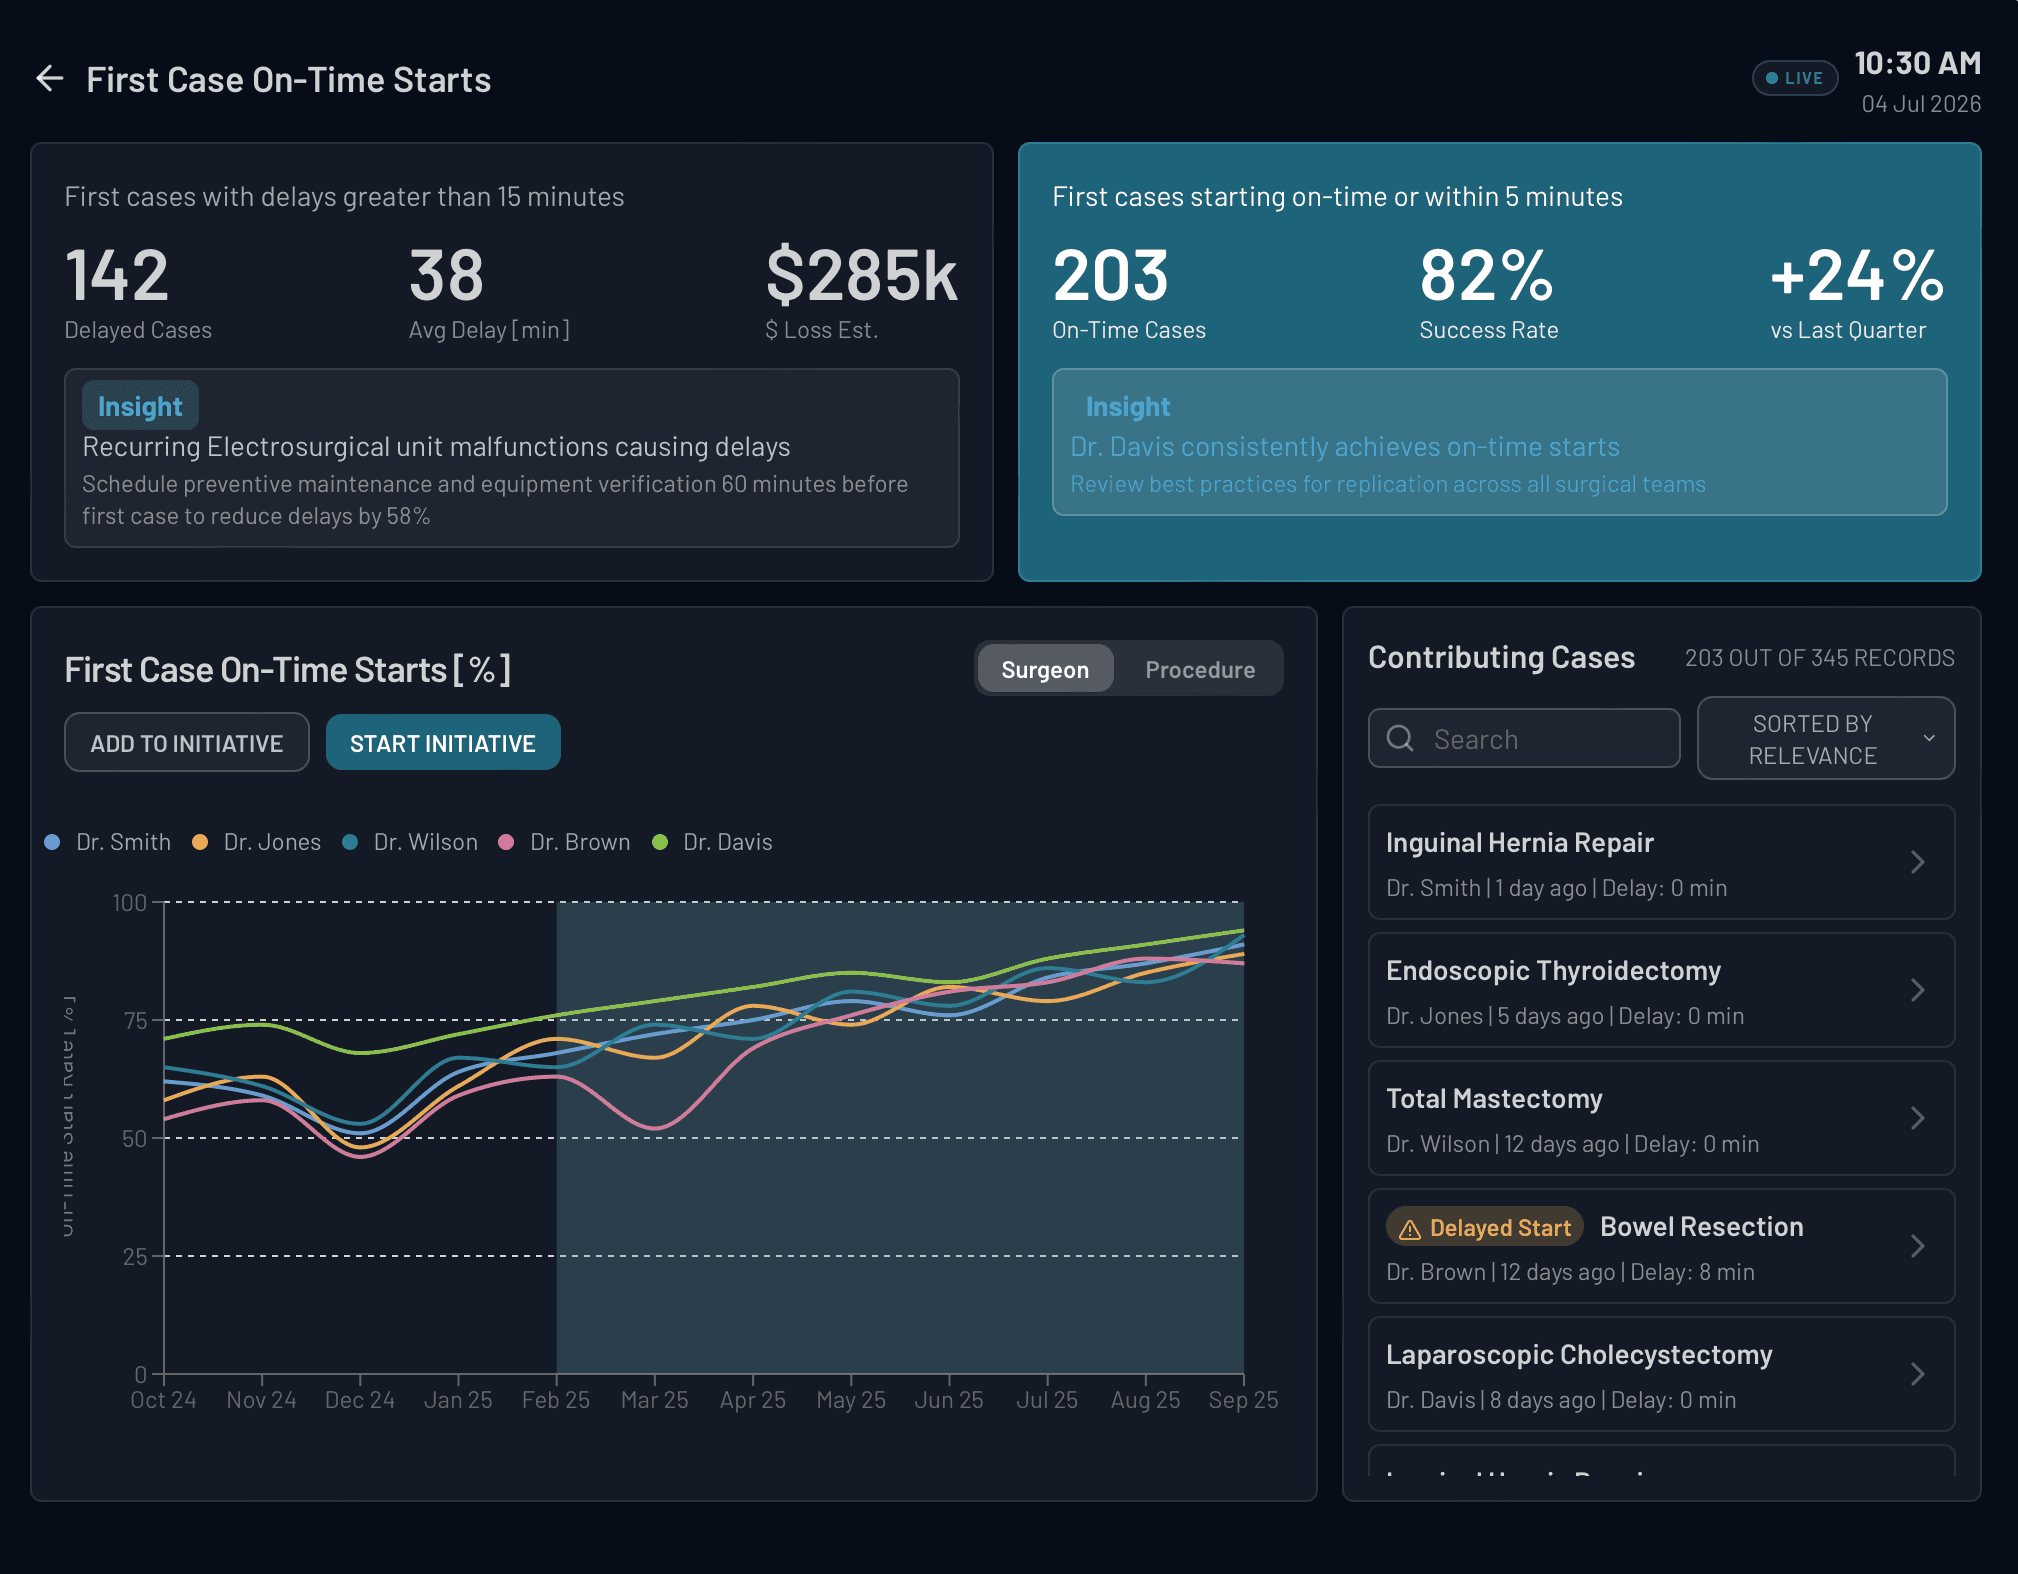The height and width of the screenshot is (1574, 2018).
Task: Switch to the Procedure view tab
Action: point(1200,668)
